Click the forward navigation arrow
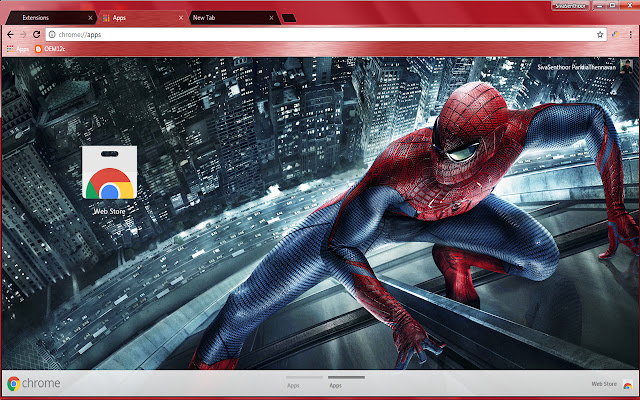Screen dimensions: 640x400 (23, 35)
